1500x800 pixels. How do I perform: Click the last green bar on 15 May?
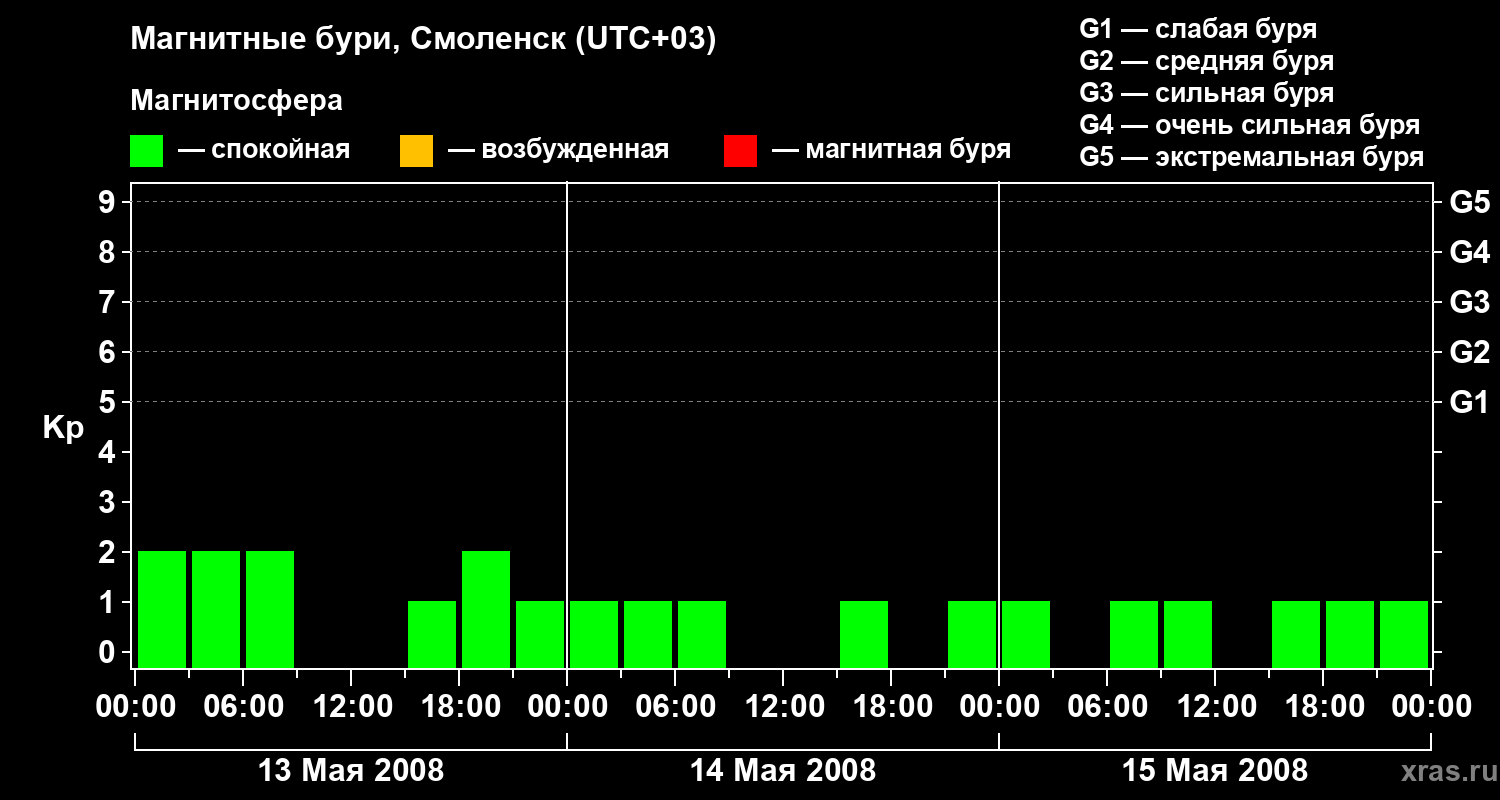[1404, 634]
